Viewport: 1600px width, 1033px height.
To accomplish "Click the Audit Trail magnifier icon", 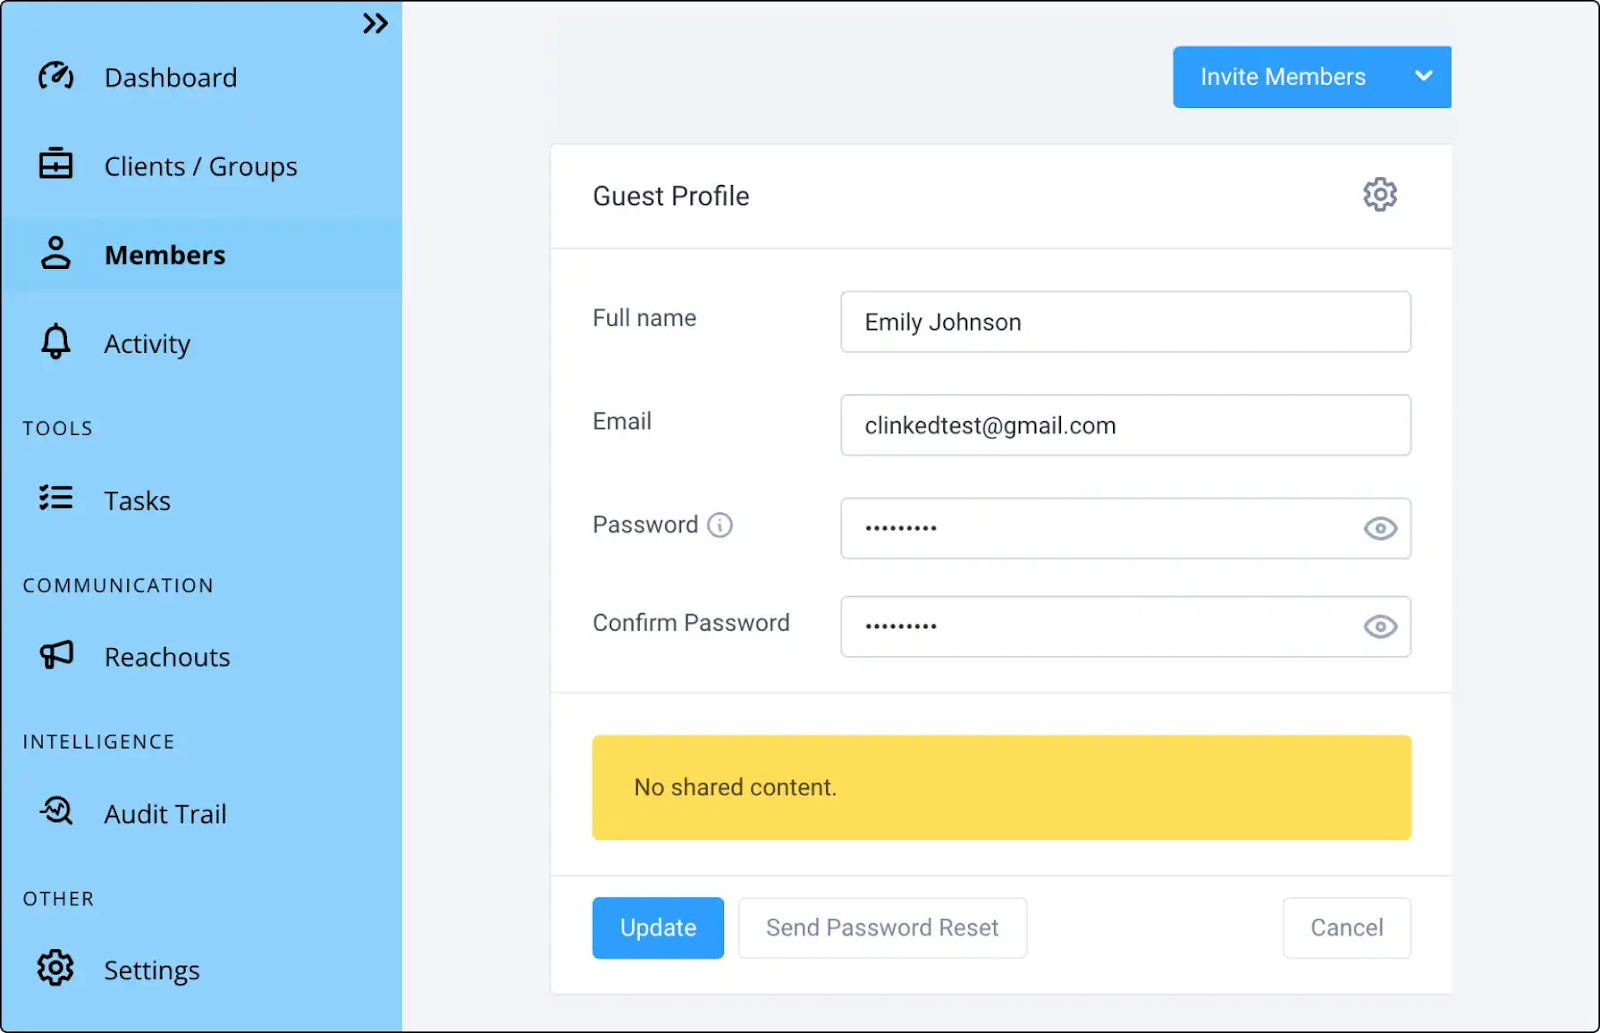I will coord(56,812).
